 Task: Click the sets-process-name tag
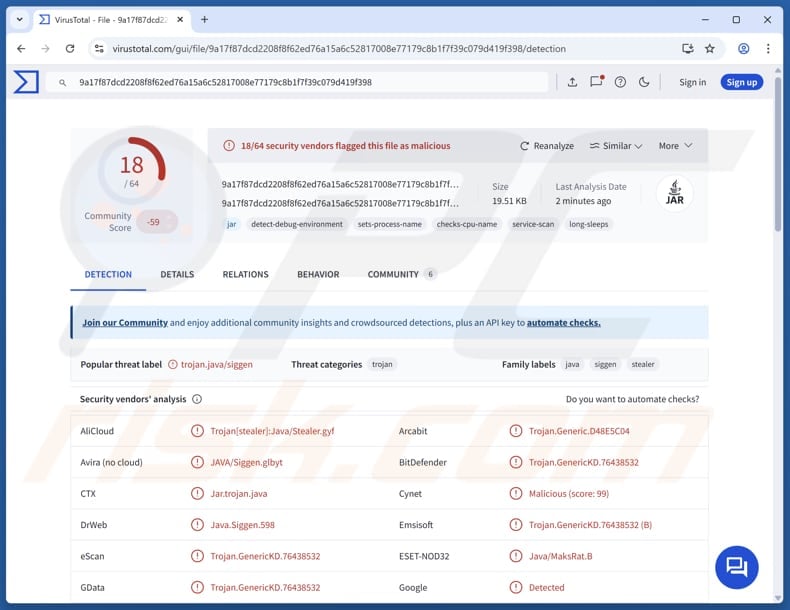[x=389, y=224]
